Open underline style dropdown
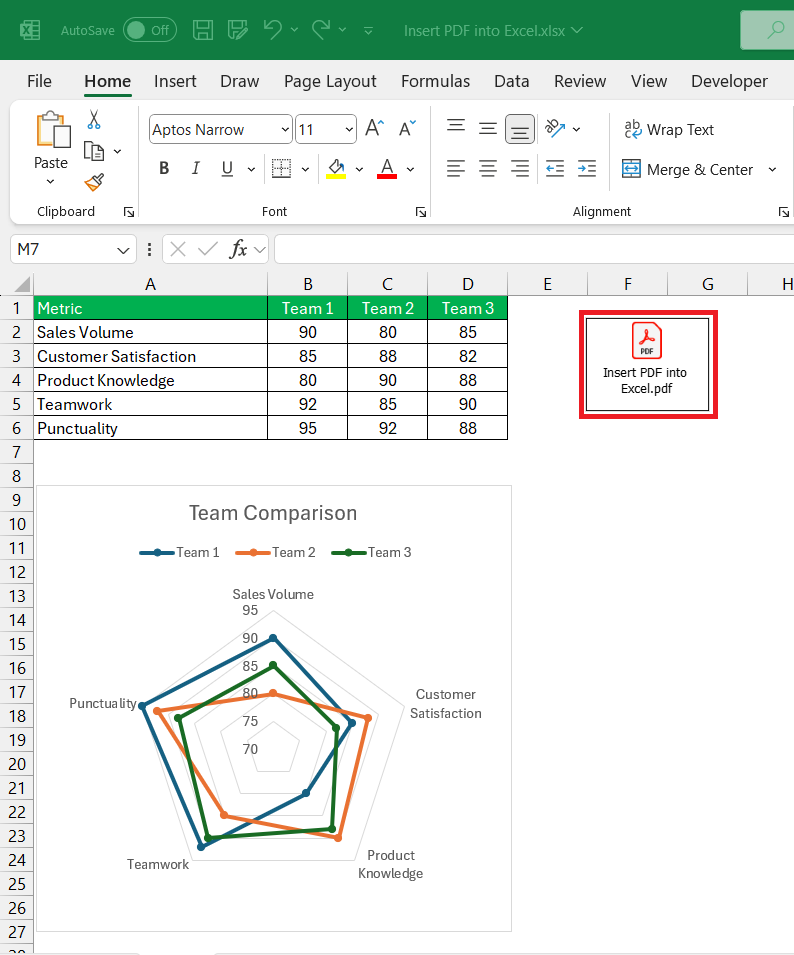Viewport: 794px width, 955px height. [251, 169]
